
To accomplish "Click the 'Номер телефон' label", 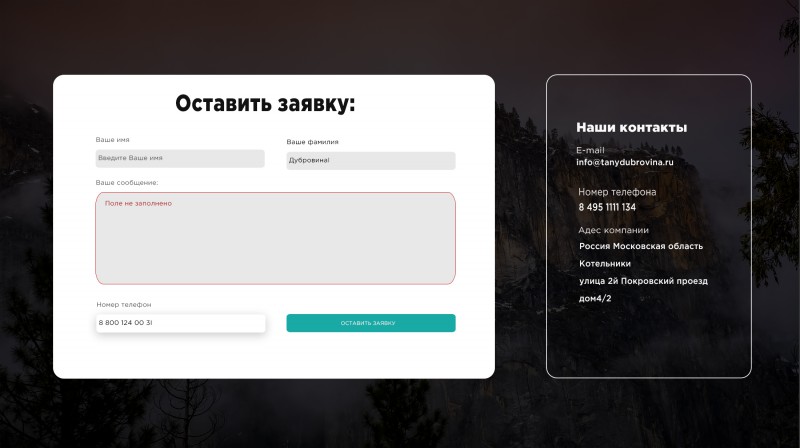I will (x=124, y=305).
